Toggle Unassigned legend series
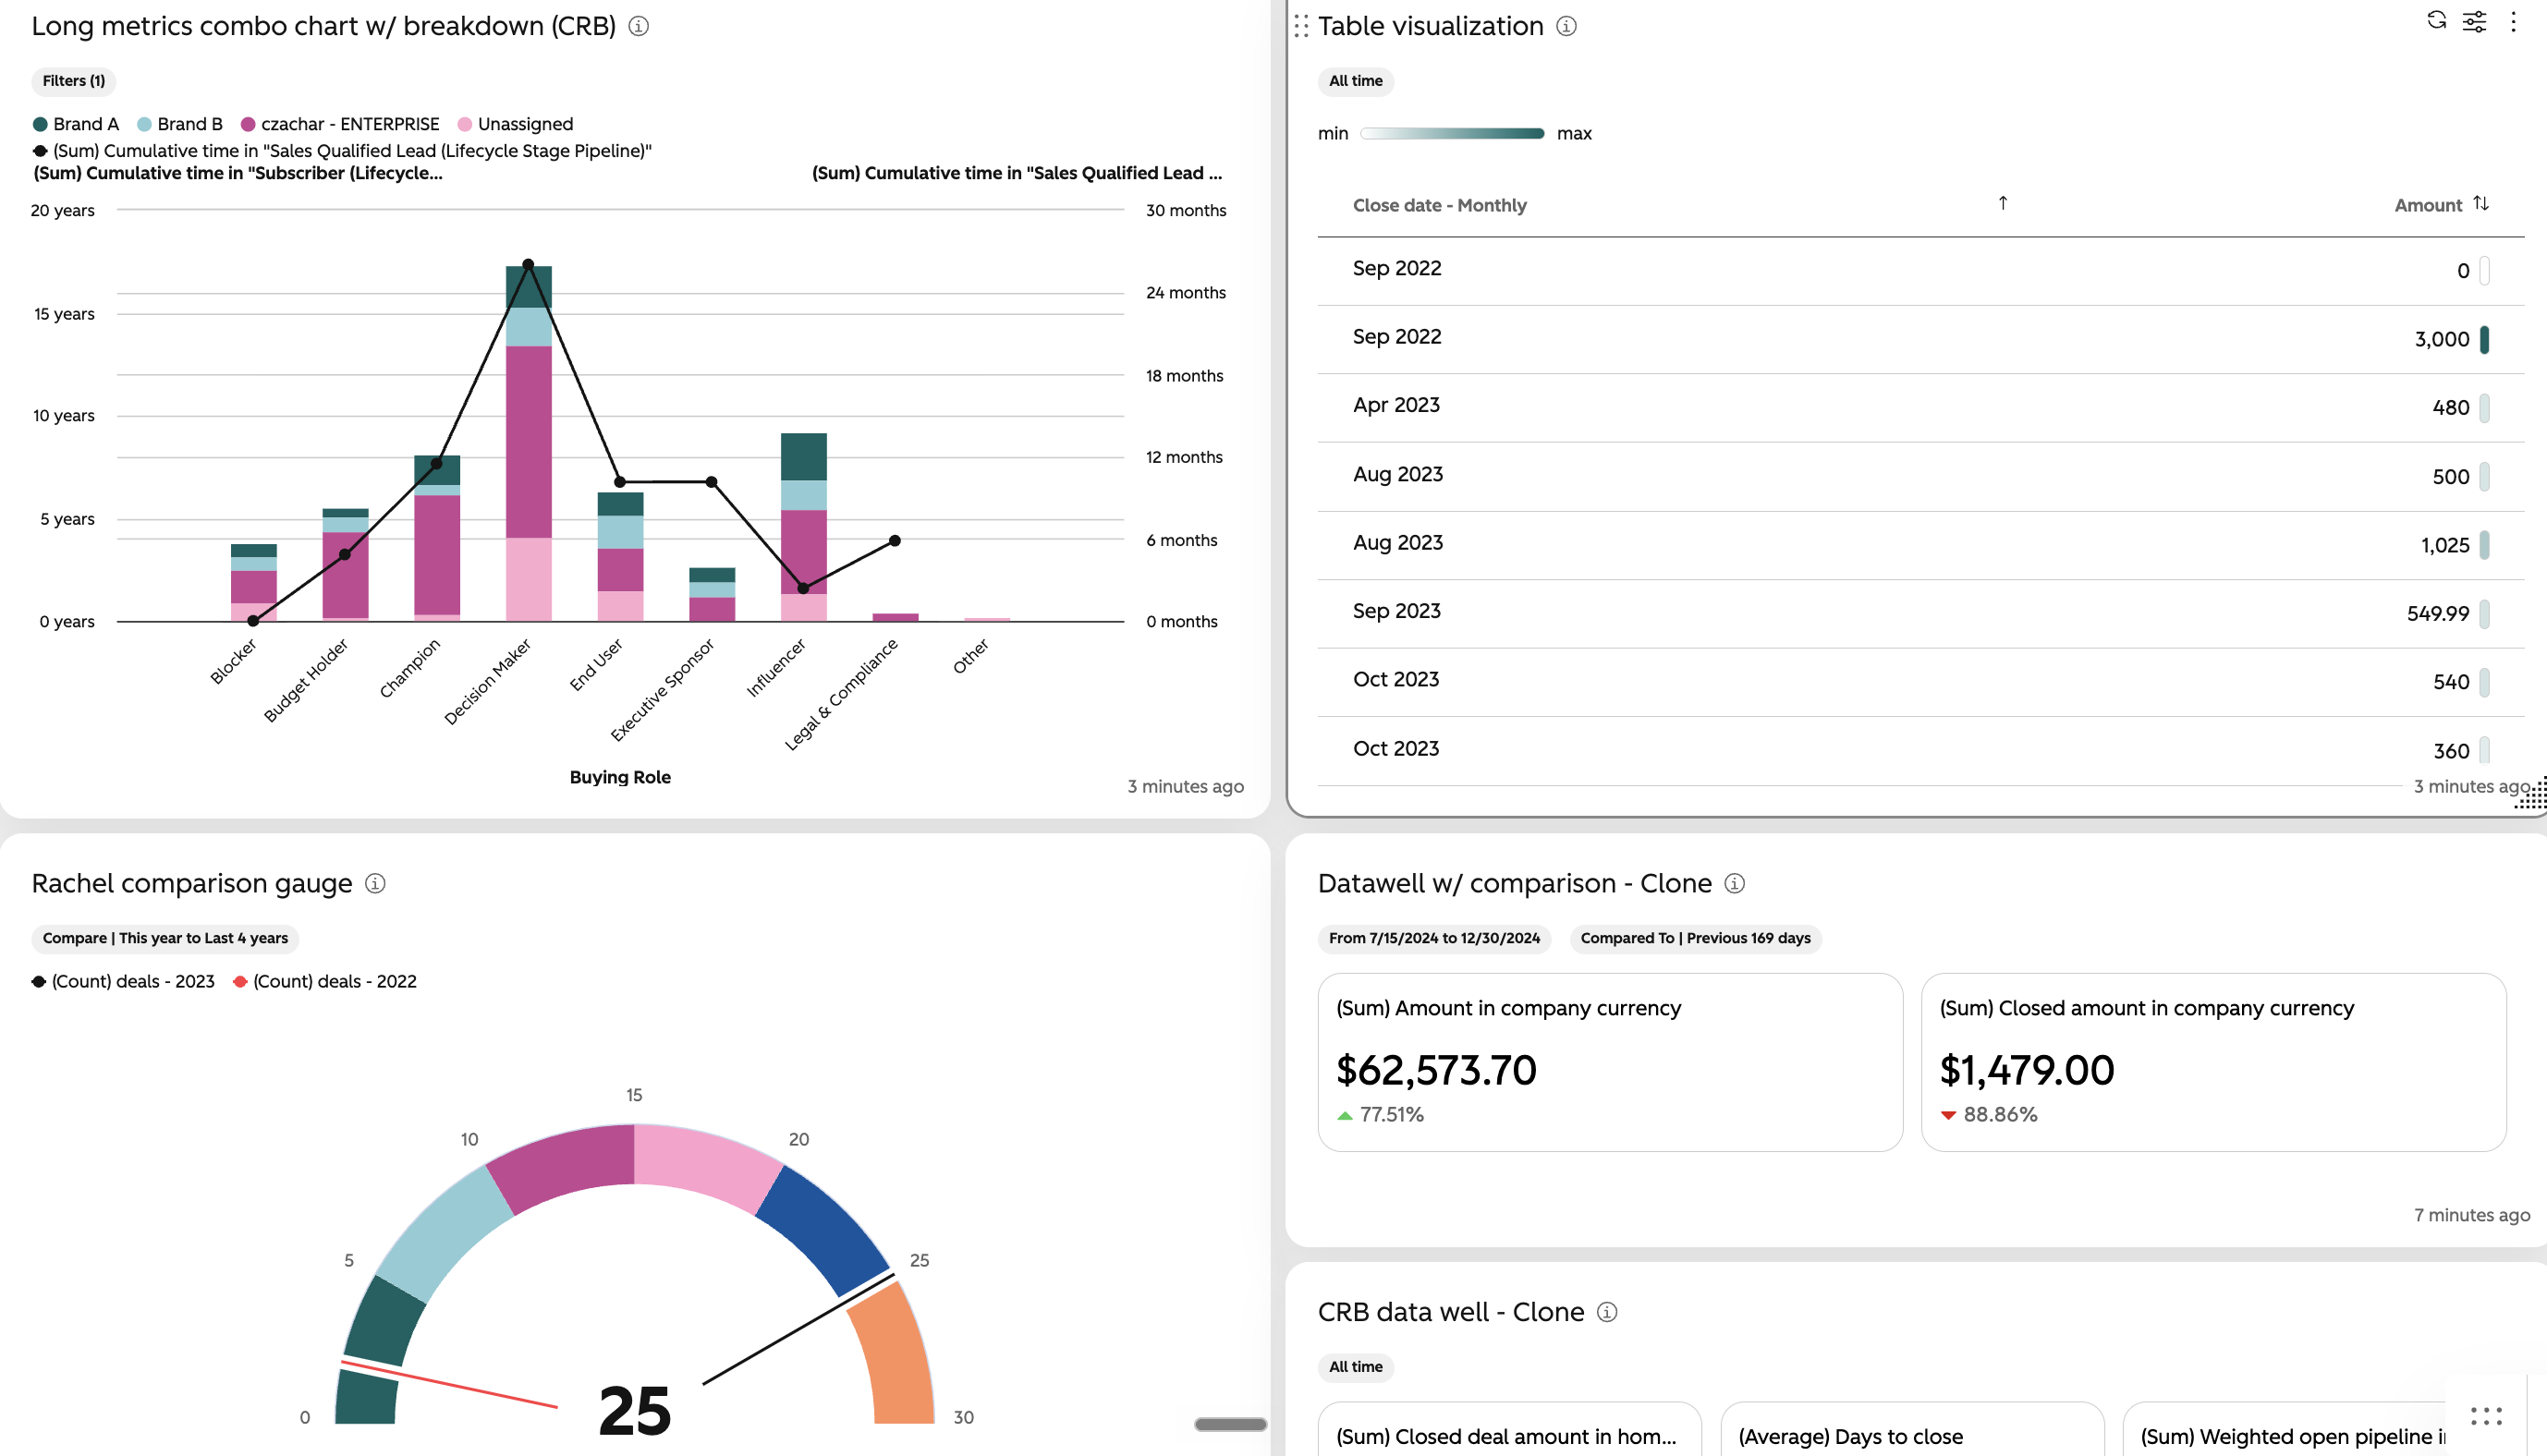The height and width of the screenshot is (1456, 2547). point(515,124)
